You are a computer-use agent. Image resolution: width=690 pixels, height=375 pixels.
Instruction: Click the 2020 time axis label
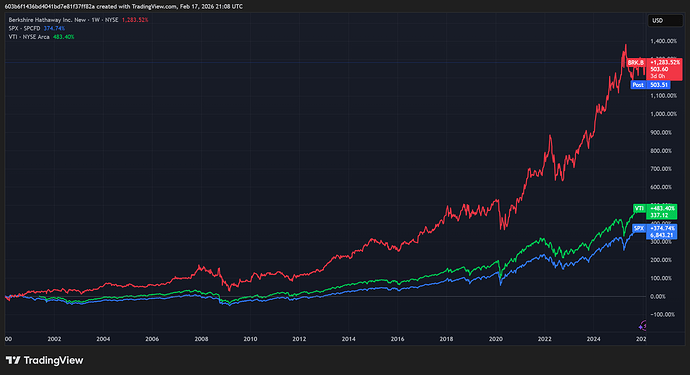click(x=496, y=339)
